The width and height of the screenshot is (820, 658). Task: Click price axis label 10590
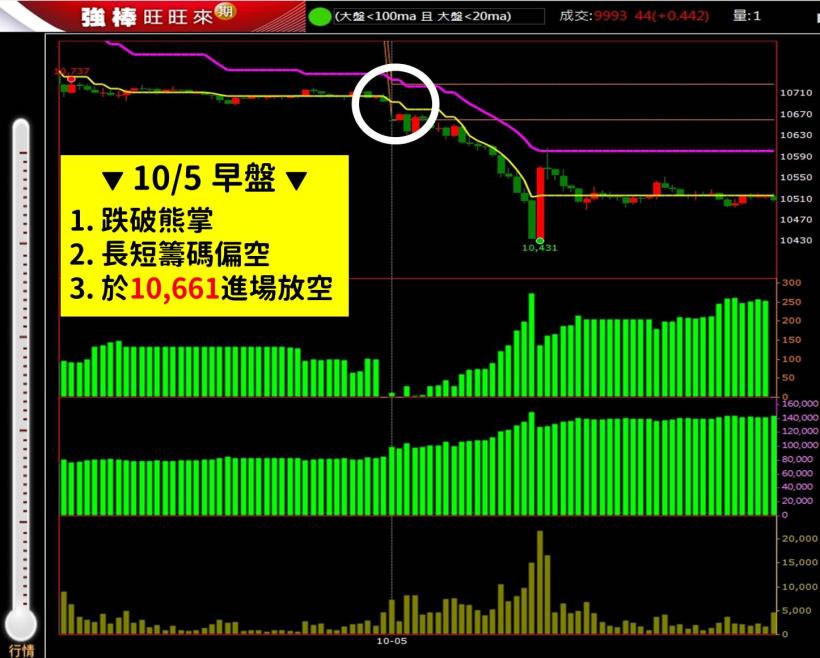pyautogui.click(x=796, y=156)
